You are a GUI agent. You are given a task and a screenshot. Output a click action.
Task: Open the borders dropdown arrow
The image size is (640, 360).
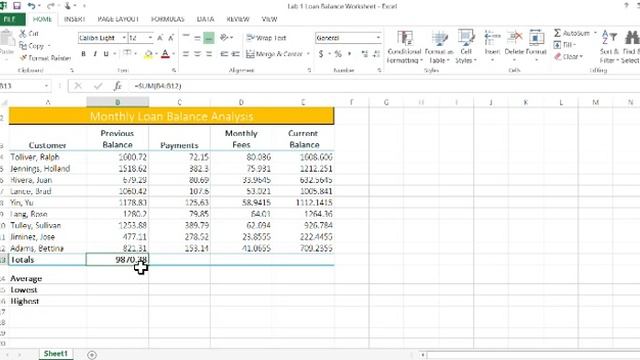coord(135,54)
